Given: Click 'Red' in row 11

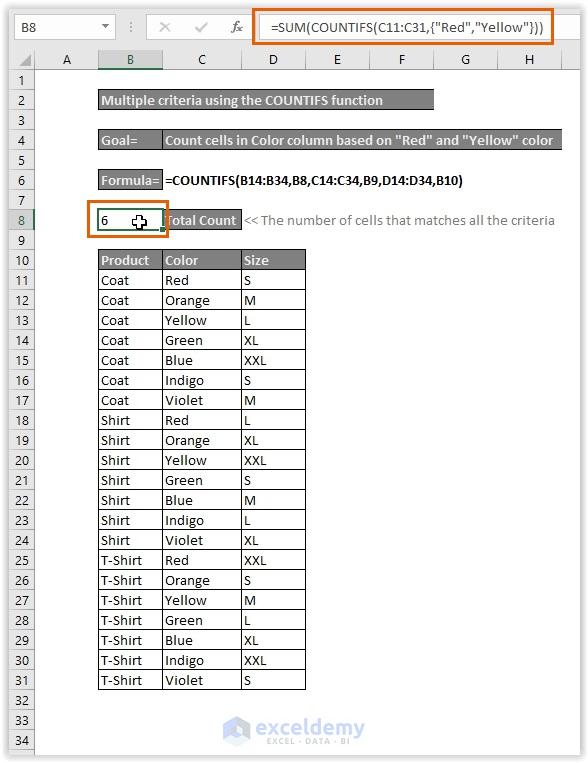Looking at the screenshot, I should tap(202, 280).
